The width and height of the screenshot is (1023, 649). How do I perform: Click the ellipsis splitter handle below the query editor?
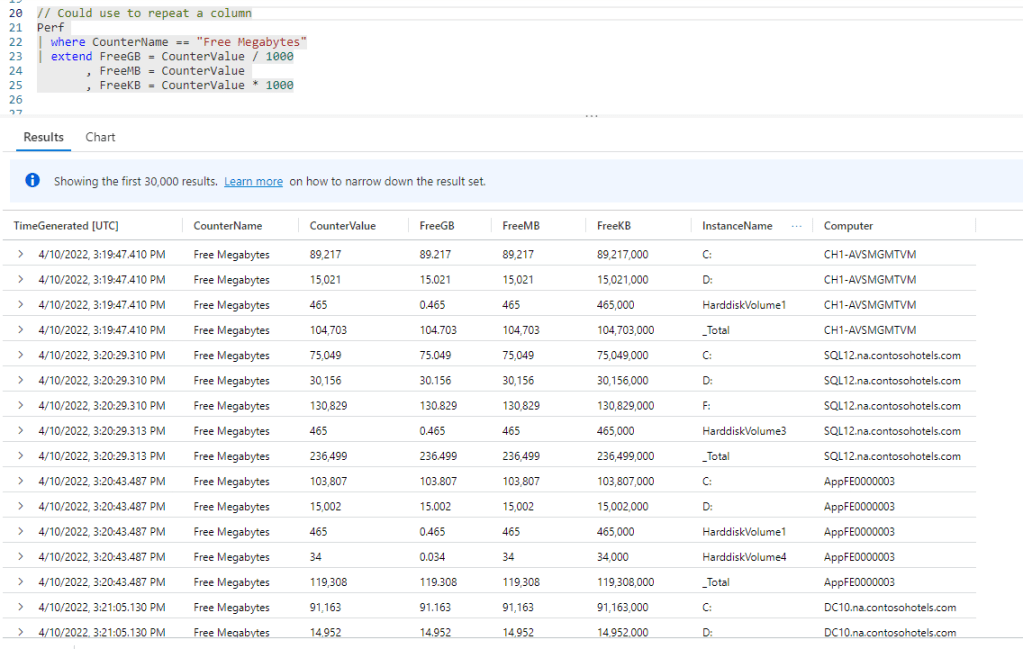591,116
